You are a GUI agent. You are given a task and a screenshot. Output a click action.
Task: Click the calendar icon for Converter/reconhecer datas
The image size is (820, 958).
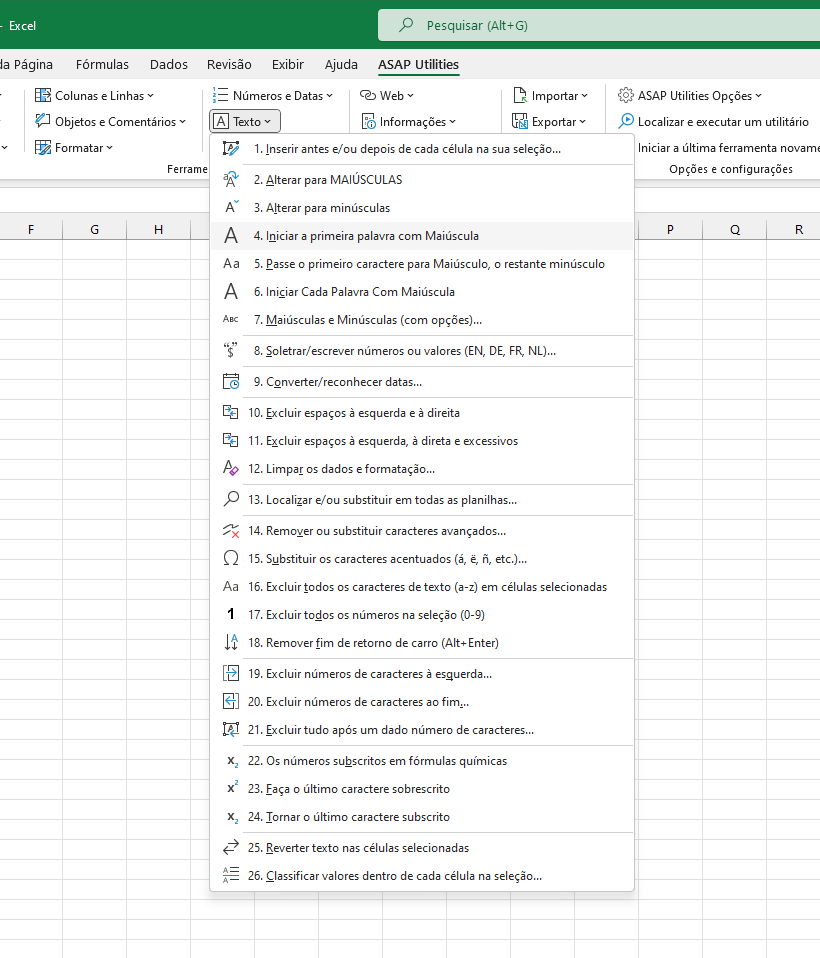[230, 382]
